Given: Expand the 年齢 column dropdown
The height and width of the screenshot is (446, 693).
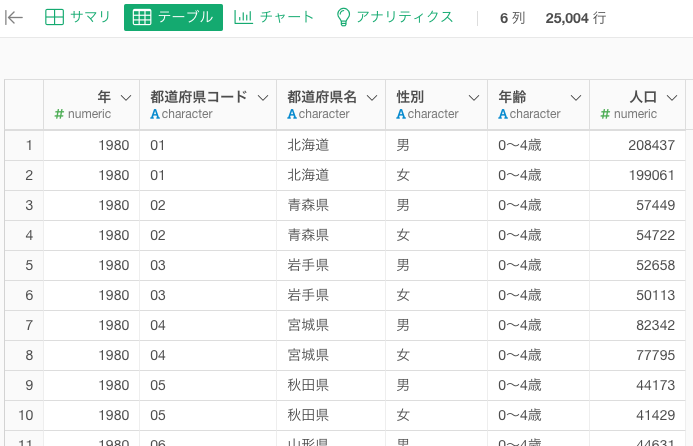Looking at the screenshot, I should (576, 97).
